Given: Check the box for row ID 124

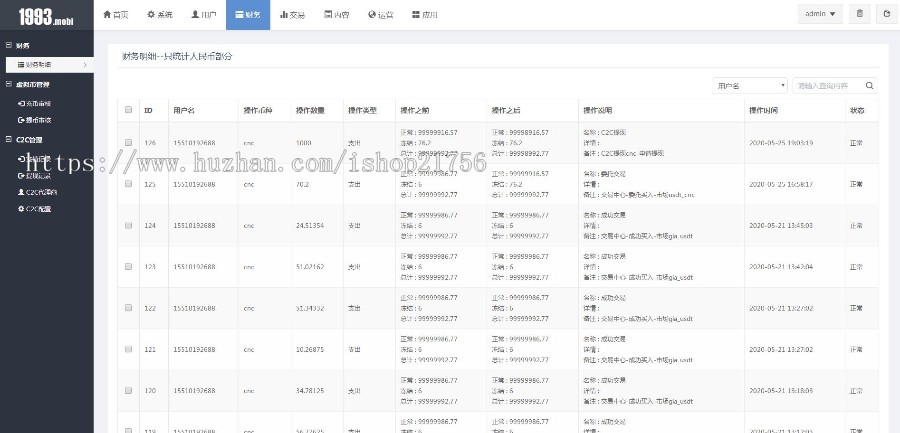Looking at the screenshot, I should pyautogui.click(x=129, y=225).
